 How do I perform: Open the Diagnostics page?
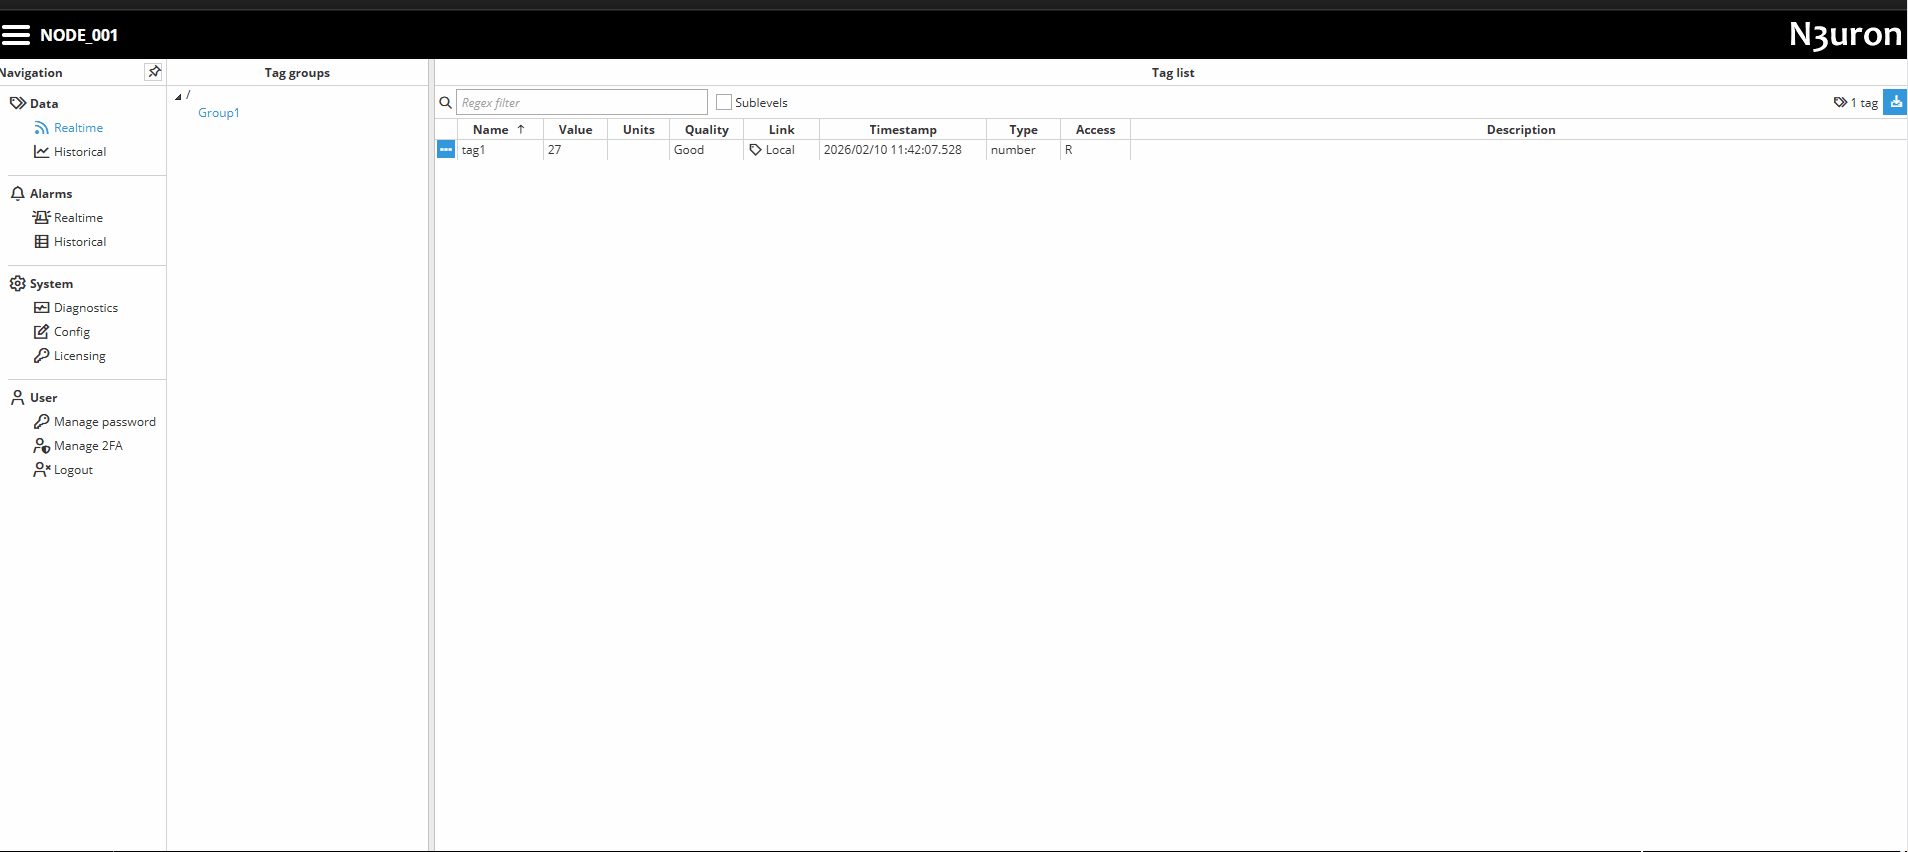click(85, 308)
